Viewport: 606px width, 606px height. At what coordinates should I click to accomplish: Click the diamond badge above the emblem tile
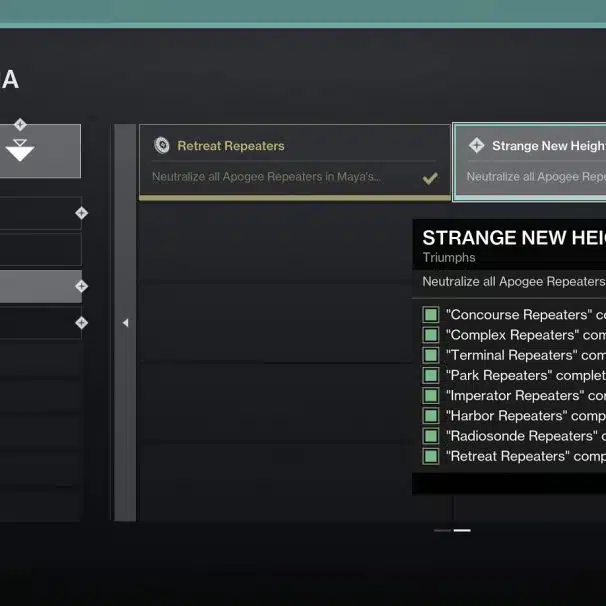(x=20, y=124)
